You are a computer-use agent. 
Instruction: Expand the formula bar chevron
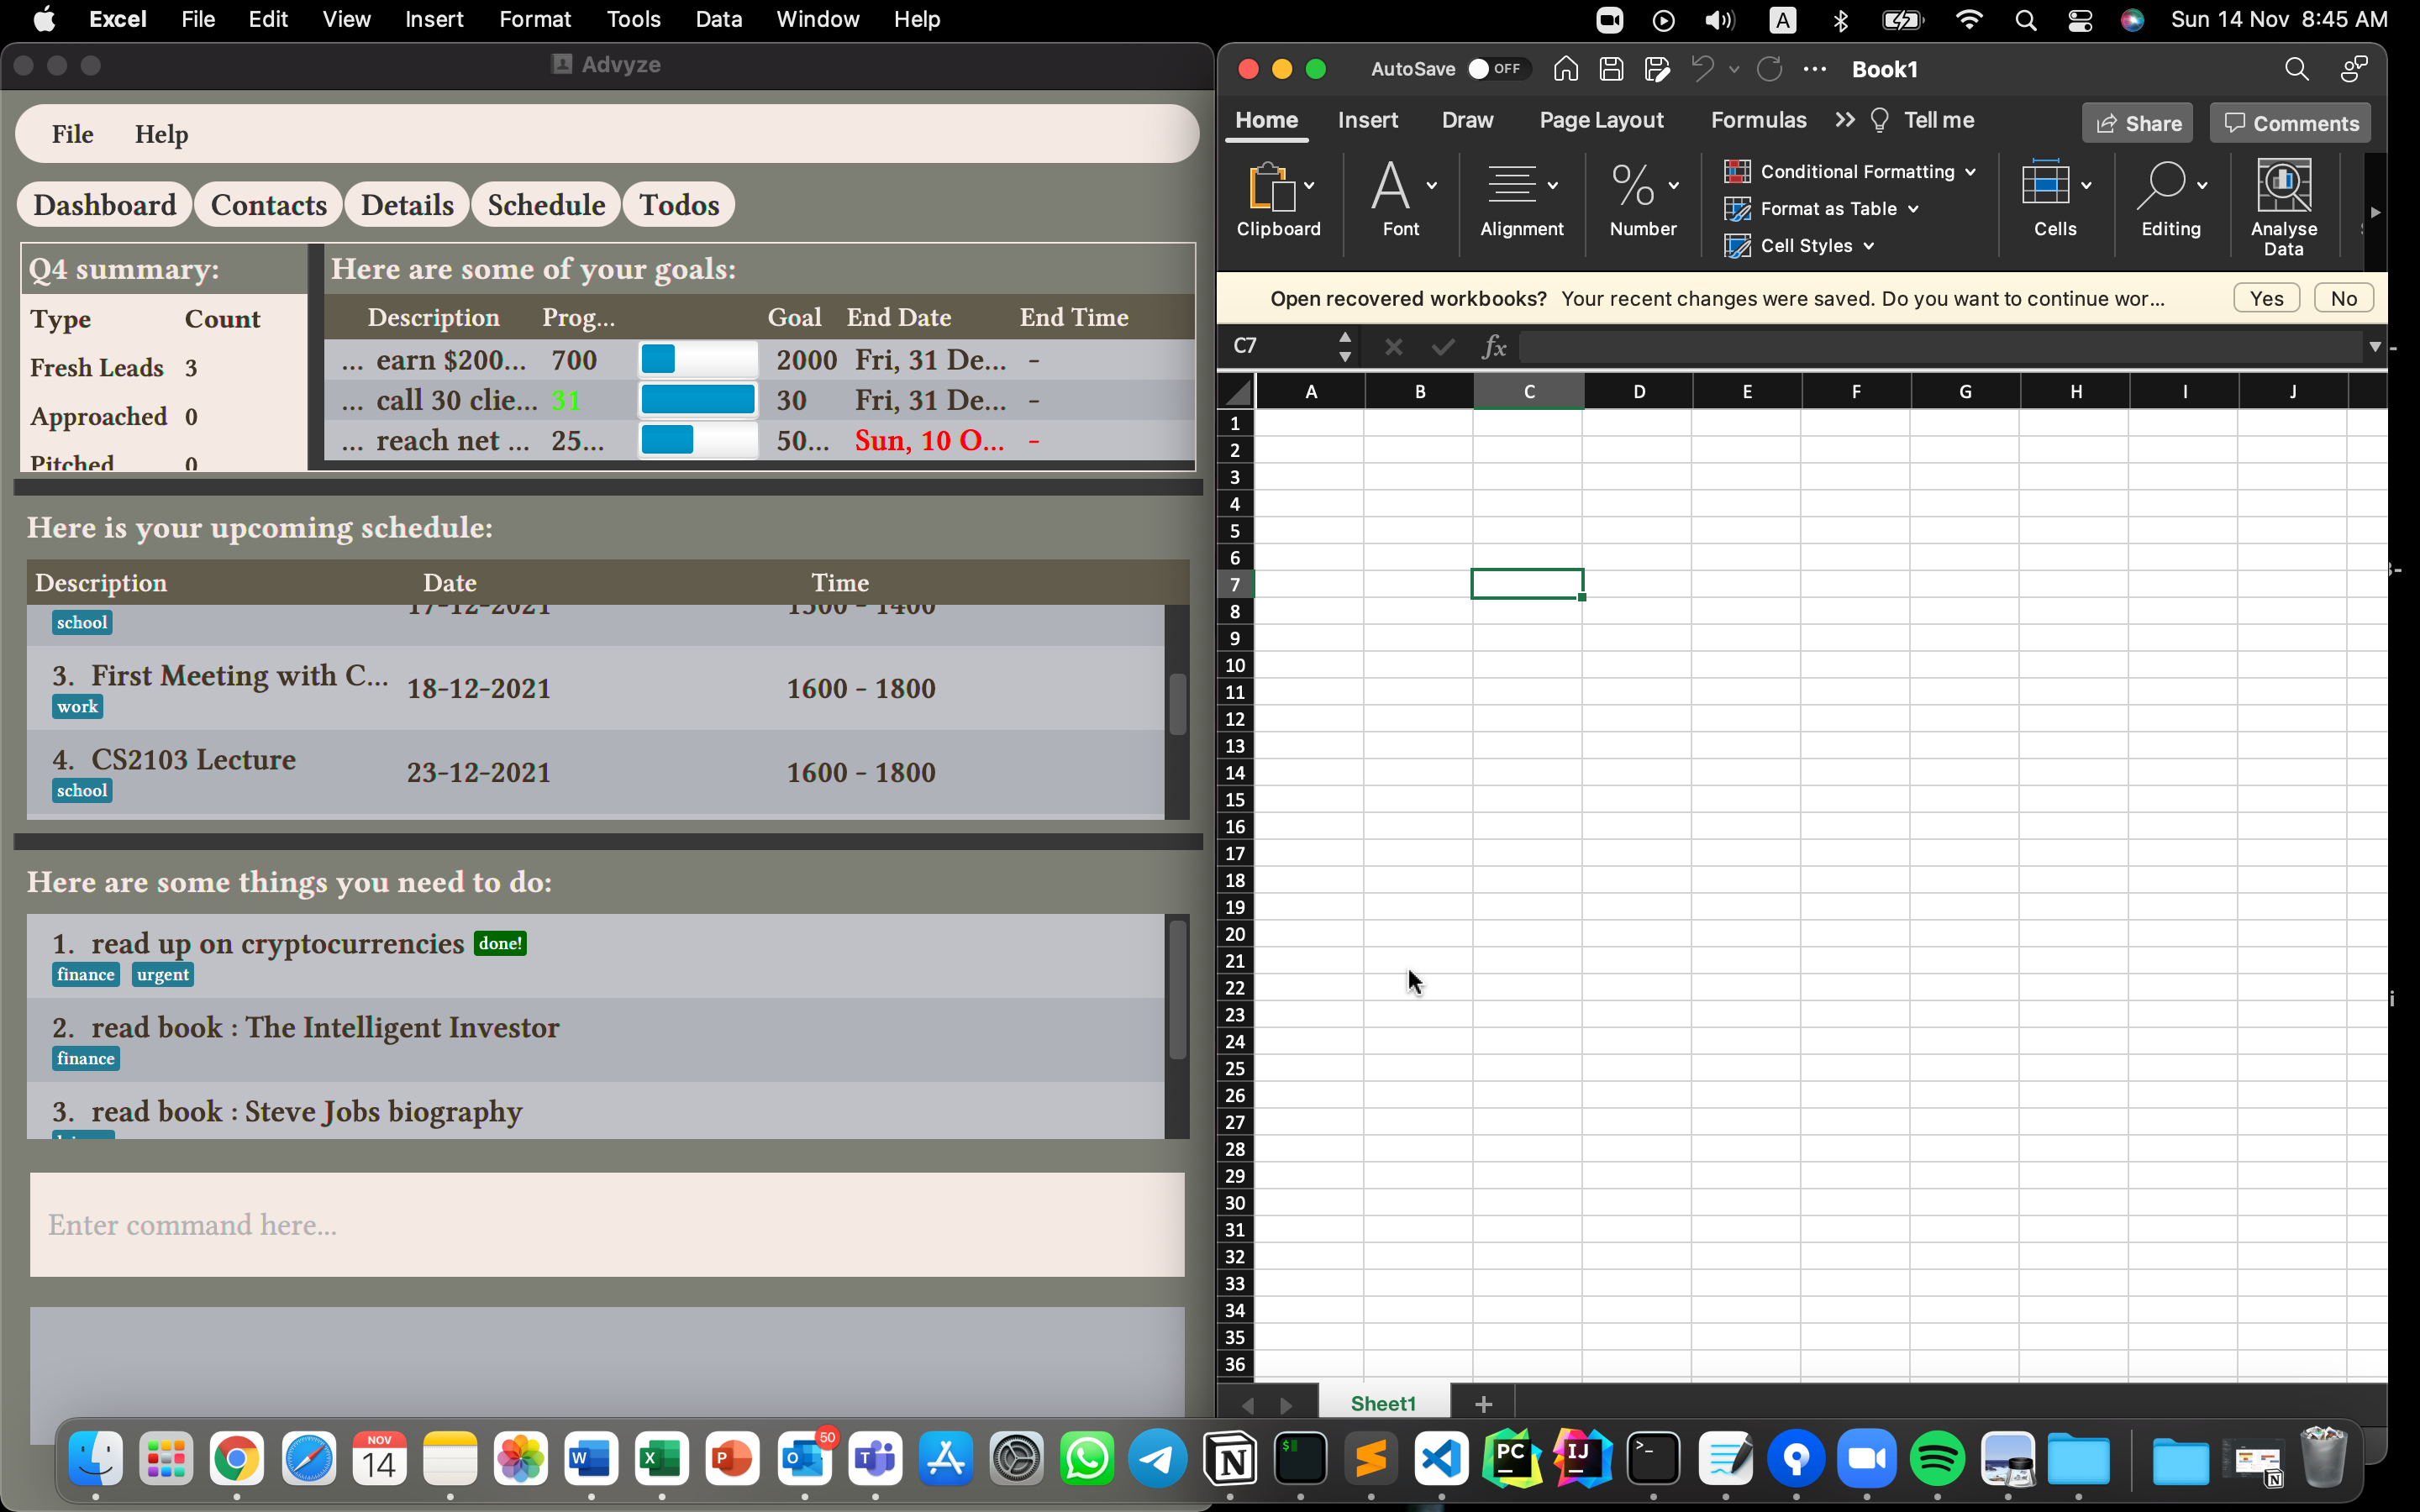[2375, 346]
